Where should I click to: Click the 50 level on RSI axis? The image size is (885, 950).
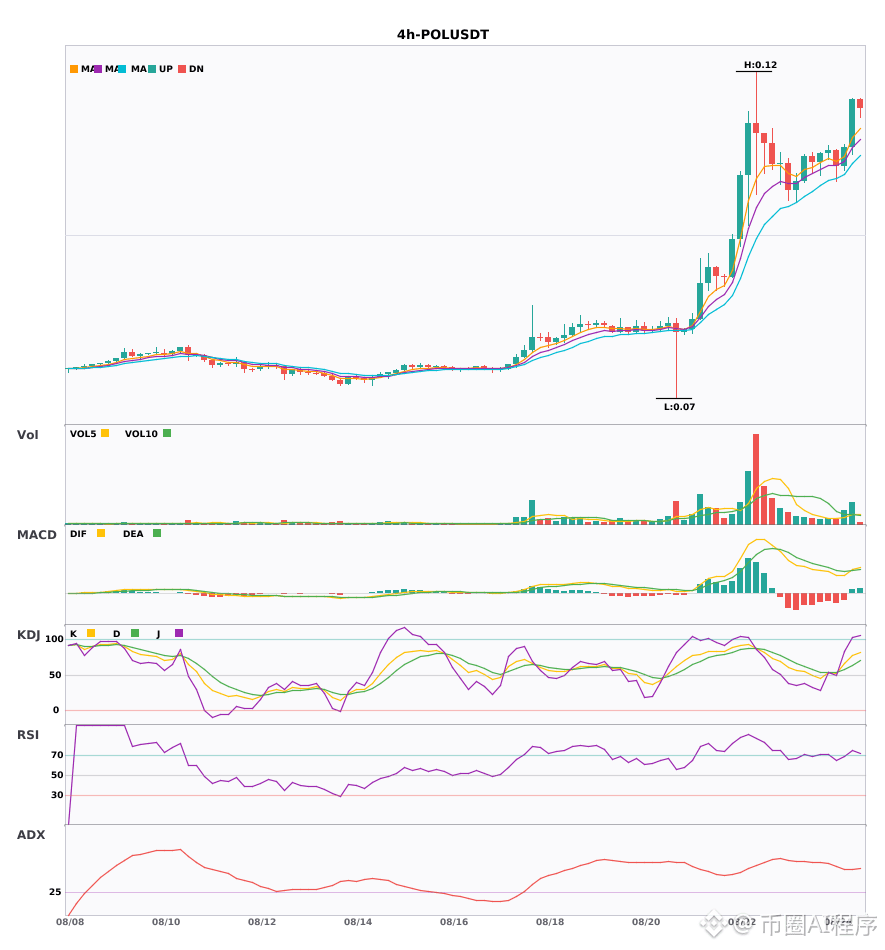(x=57, y=775)
